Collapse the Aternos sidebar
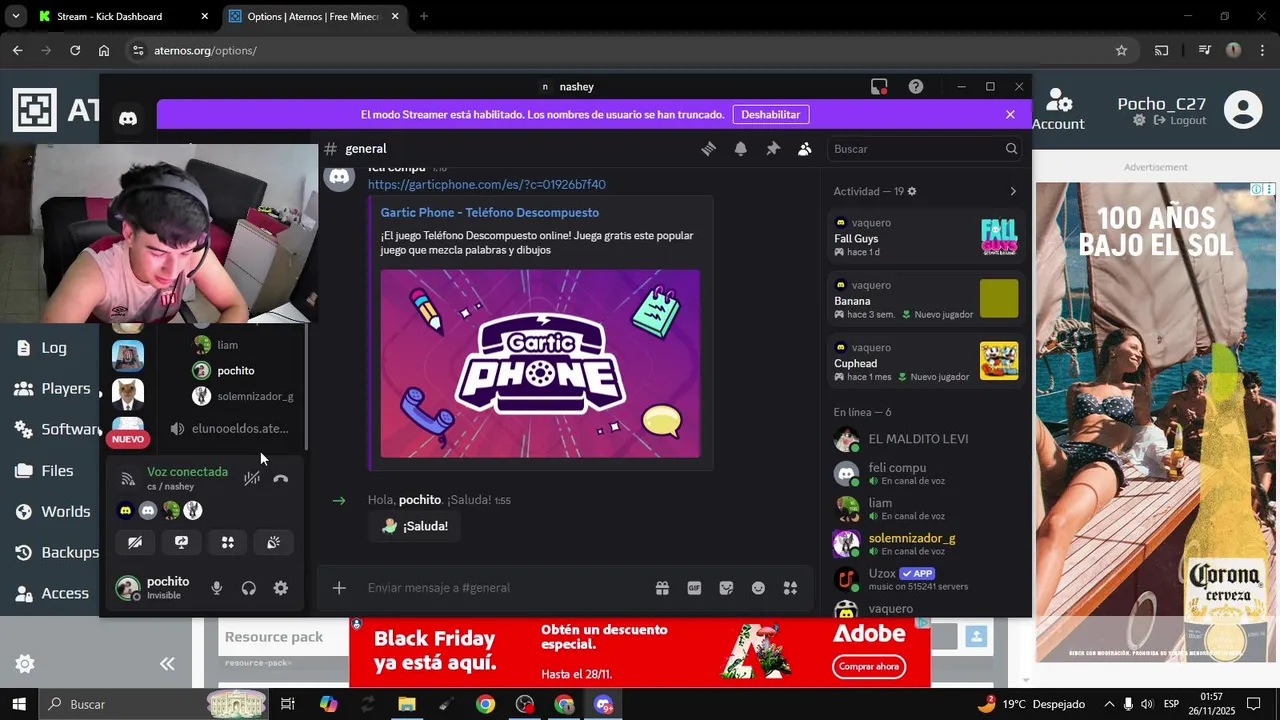This screenshot has height=720, width=1280. click(x=167, y=664)
